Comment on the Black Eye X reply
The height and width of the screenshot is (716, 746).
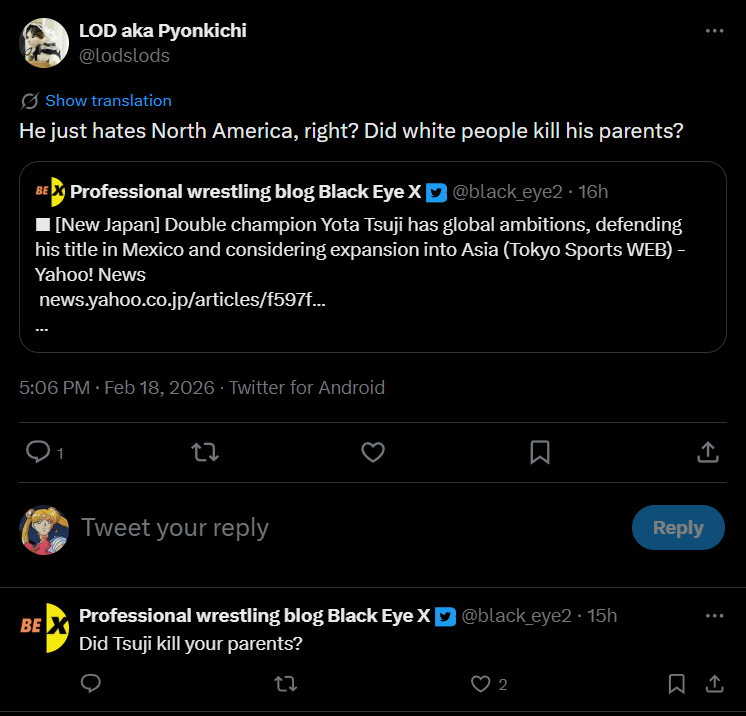90,684
